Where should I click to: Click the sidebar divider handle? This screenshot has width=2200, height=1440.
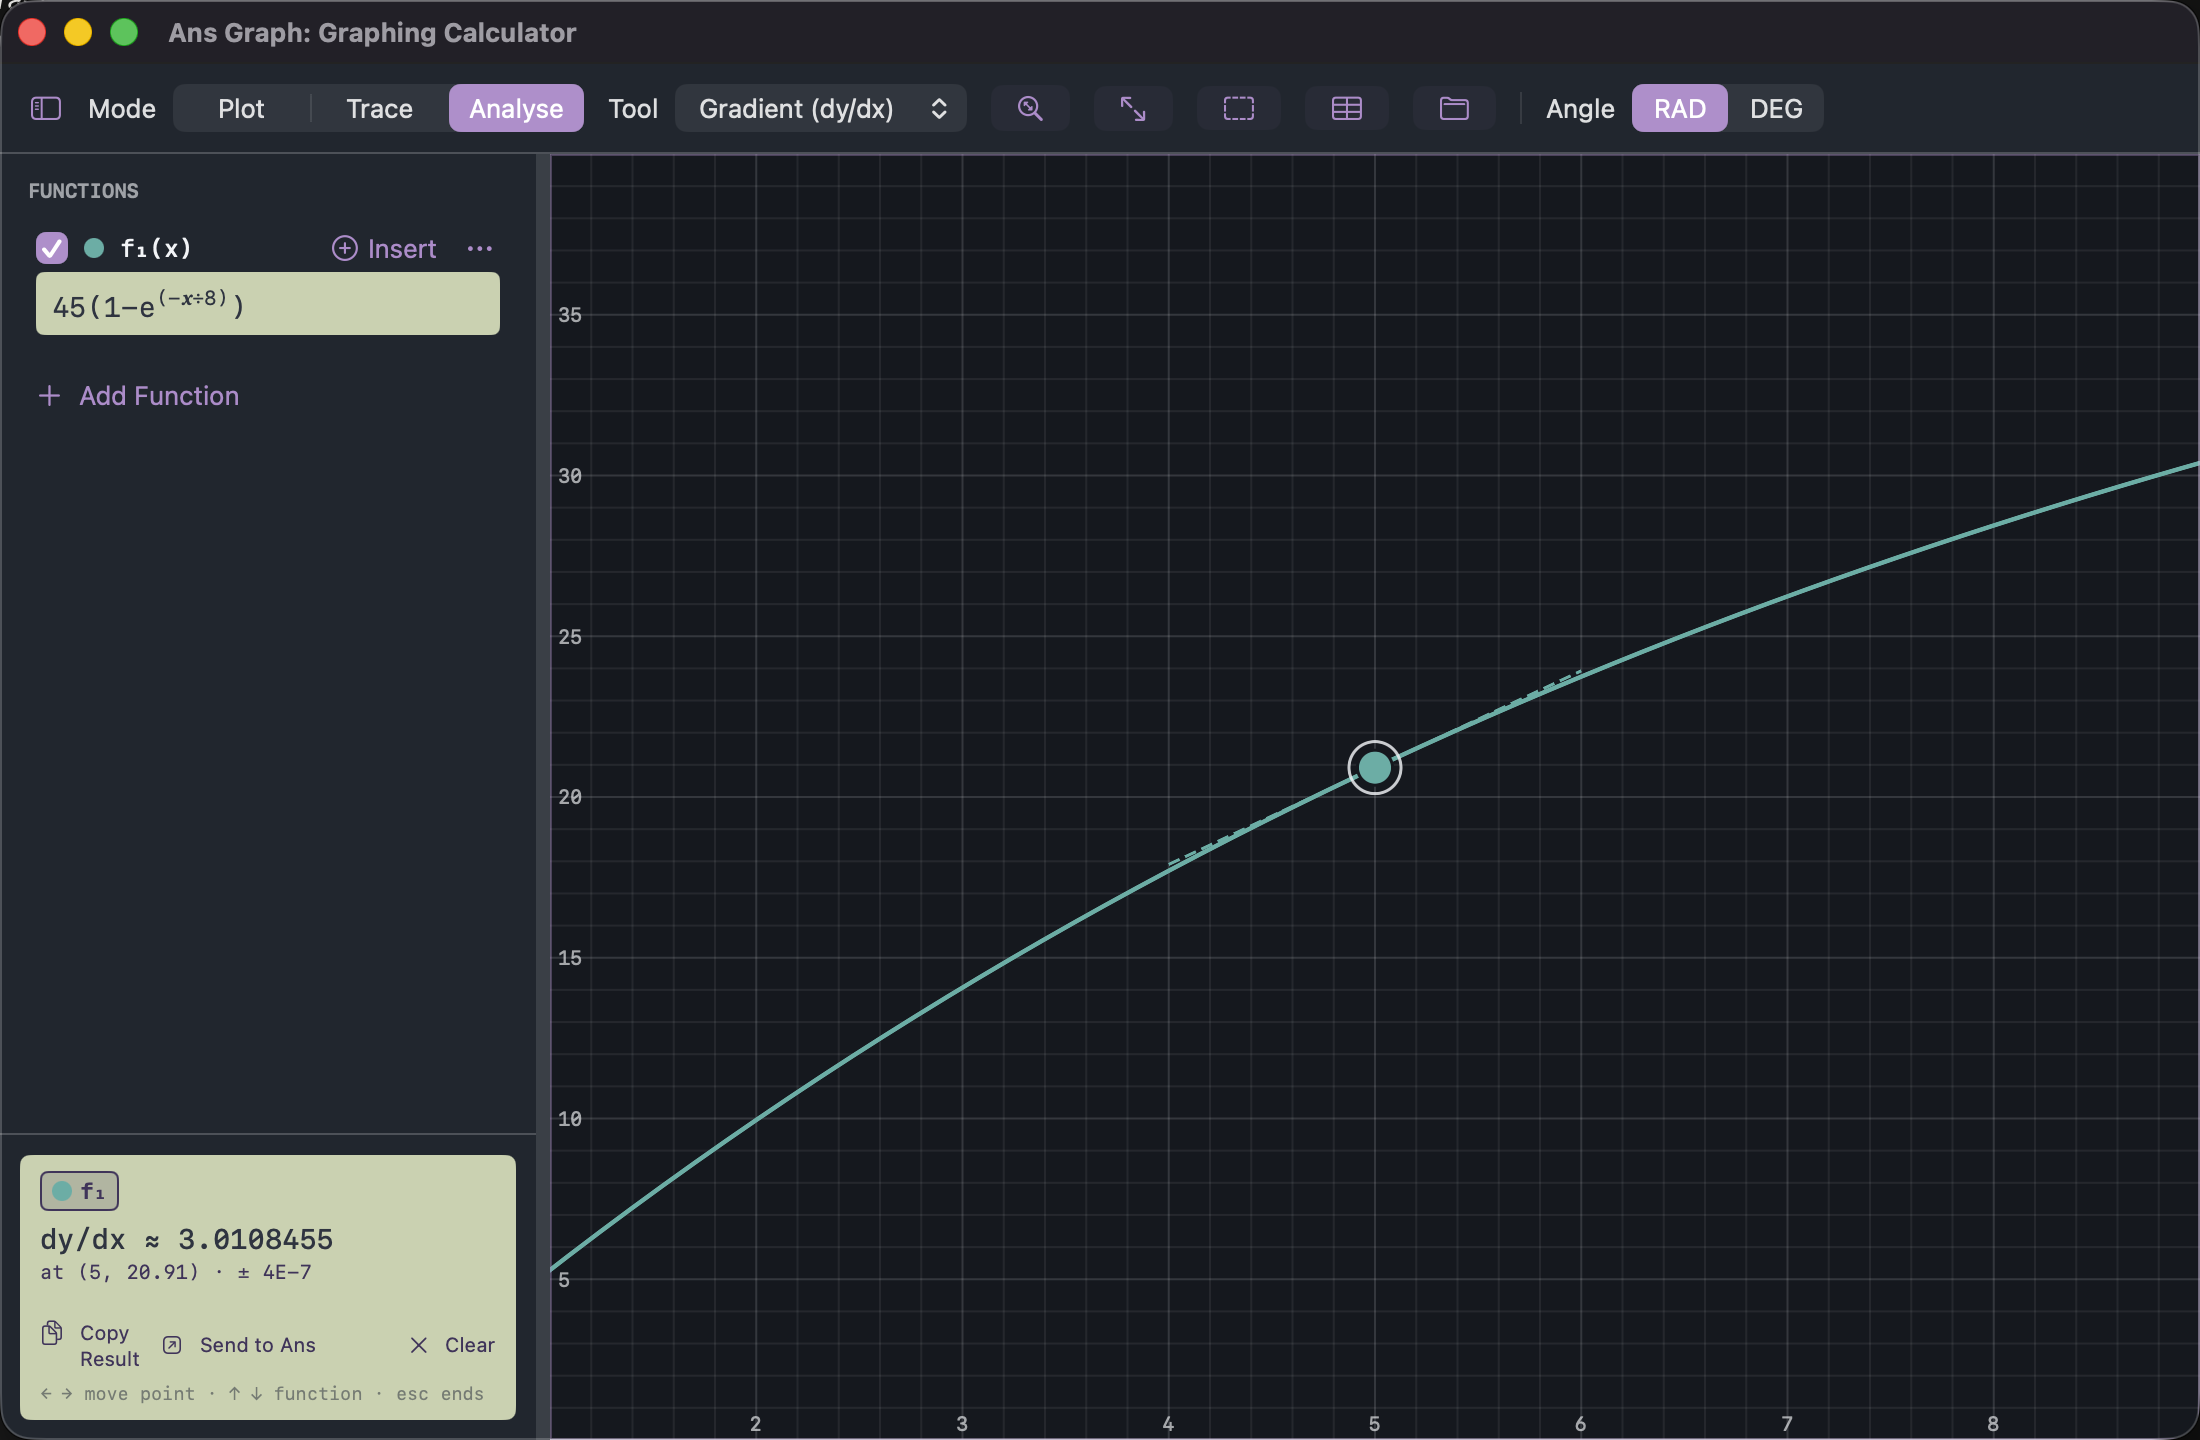543,796
